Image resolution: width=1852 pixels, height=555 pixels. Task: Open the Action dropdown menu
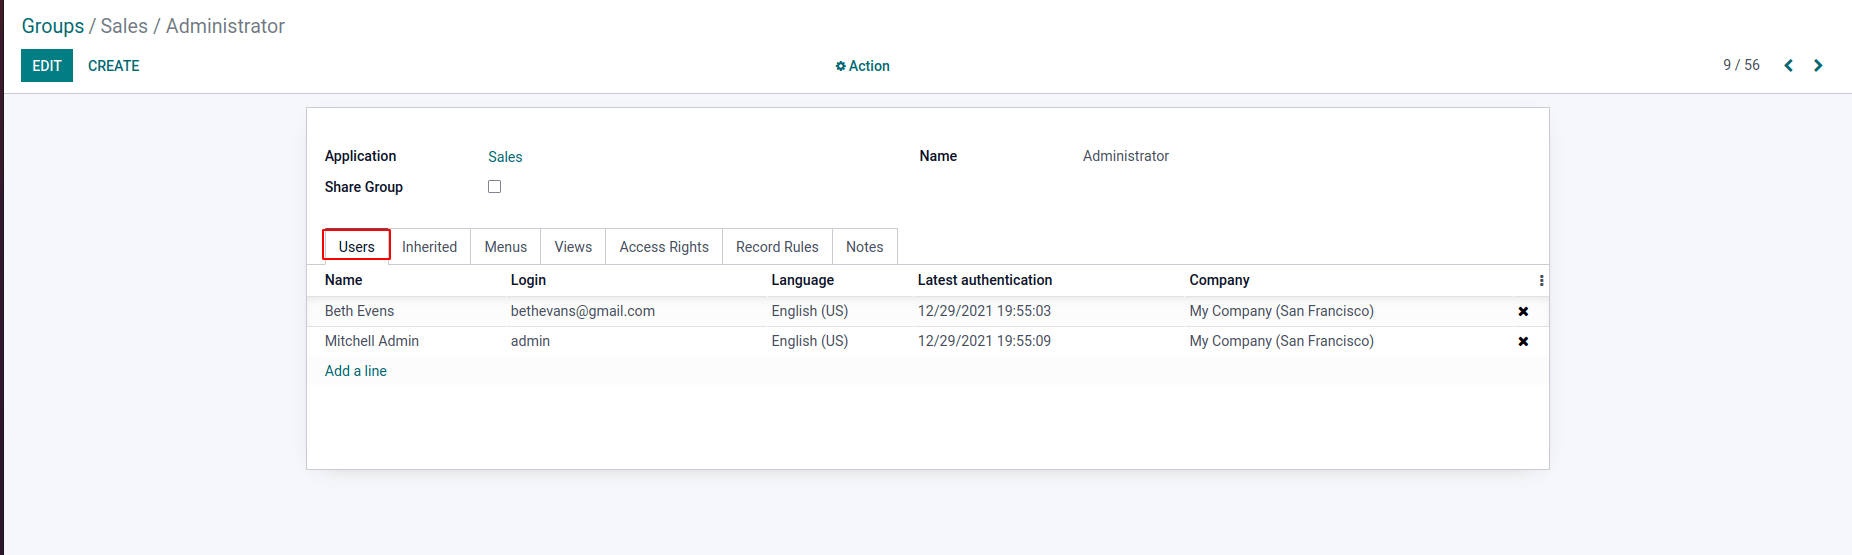862,66
